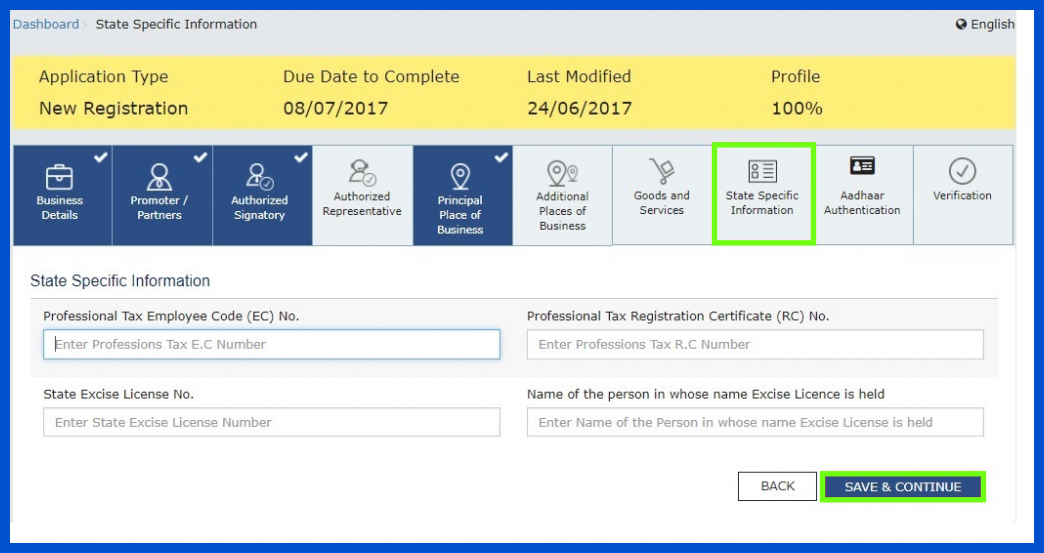Viewport: 1044px width, 553px height.
Task: Click the Authorized Signatory person-check icon
Action: tap(259, 177)
